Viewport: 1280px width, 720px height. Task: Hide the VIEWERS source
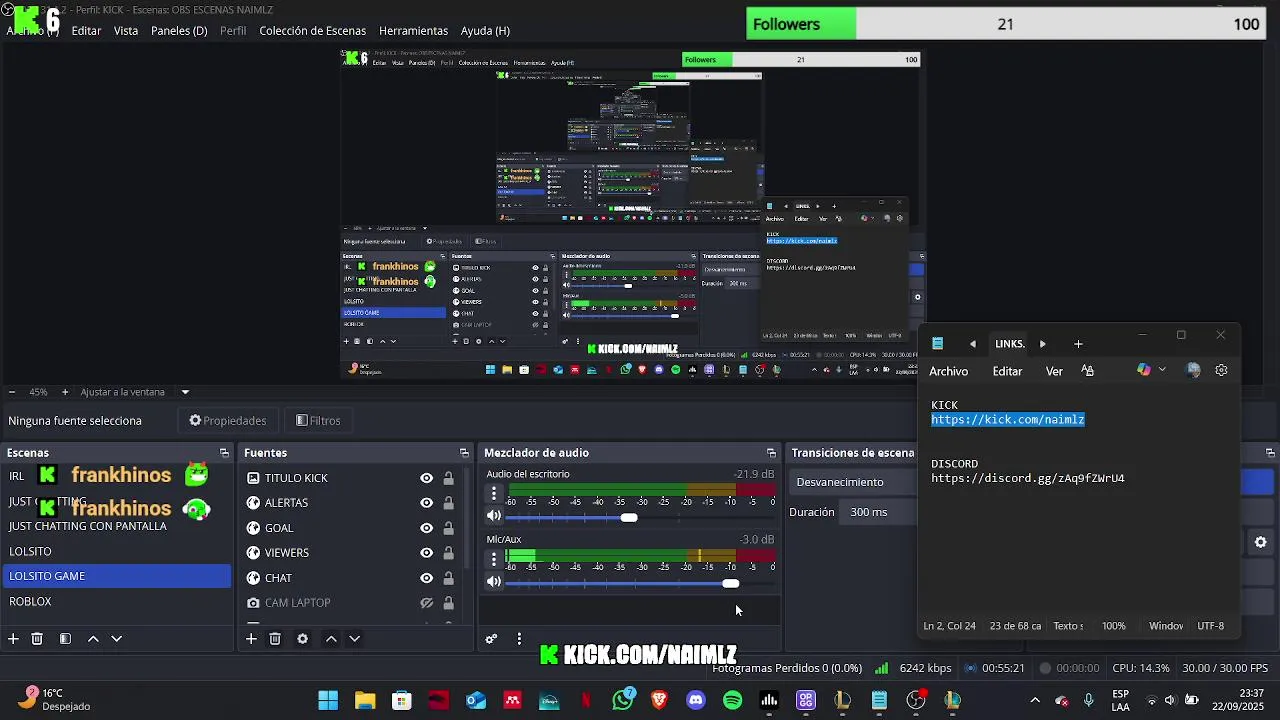[x=426, y=553]
